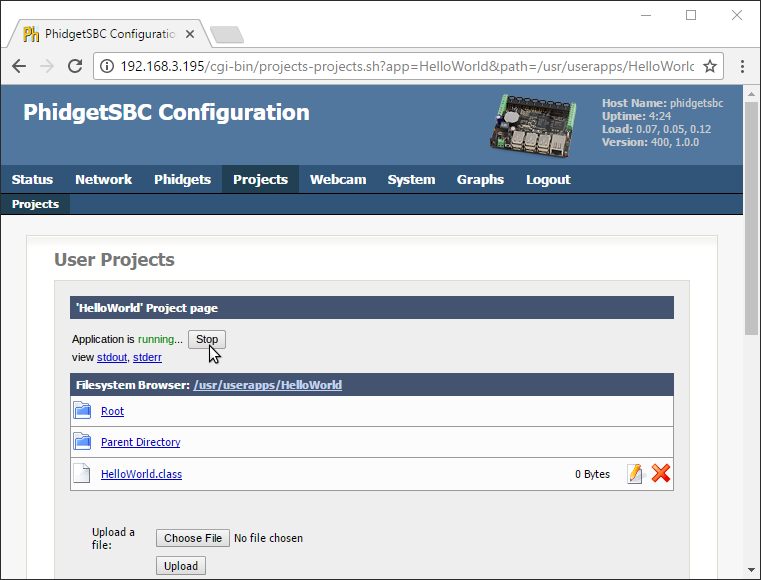This screenshot has height=580, width=761.
Task: View the stderr output link
Action: click(x=147, y=357)
